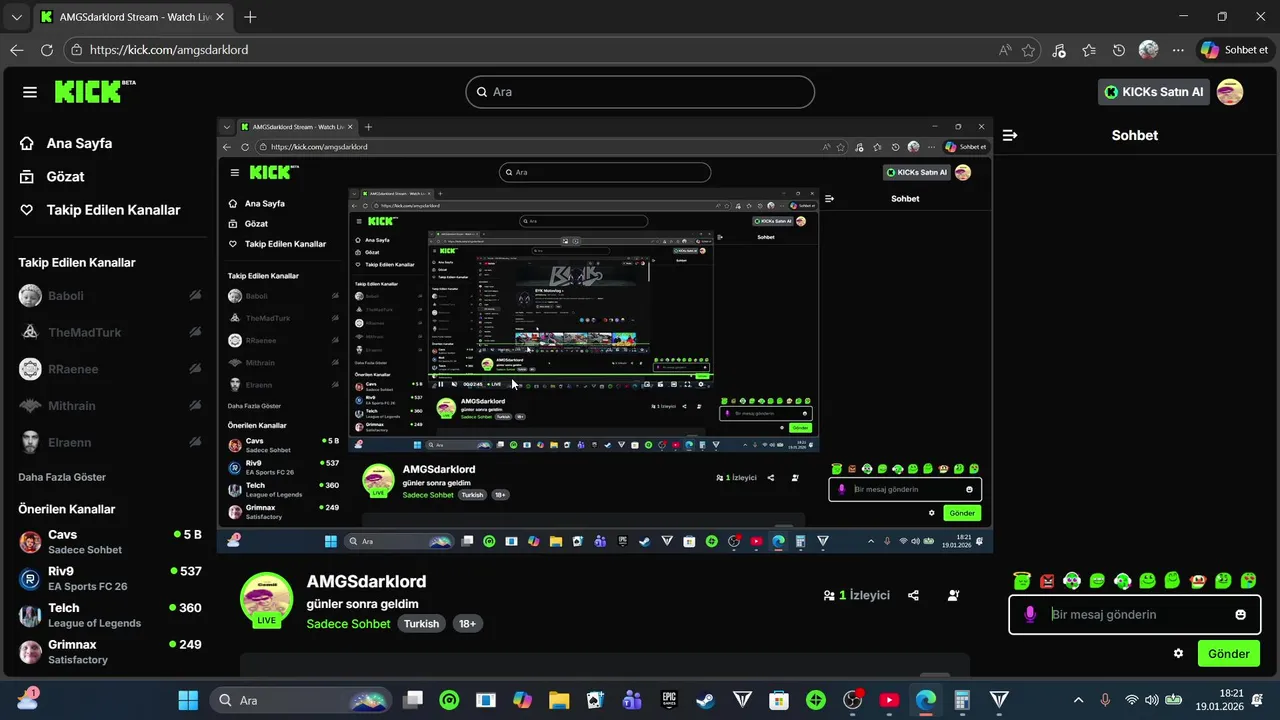Open Takip Edilen Kanallar menu item

point(100,210)
